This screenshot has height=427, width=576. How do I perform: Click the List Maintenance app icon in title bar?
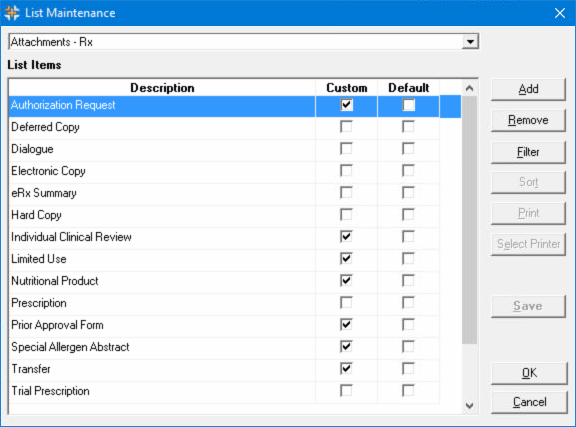pyautogui.click(x=12, y=13)
